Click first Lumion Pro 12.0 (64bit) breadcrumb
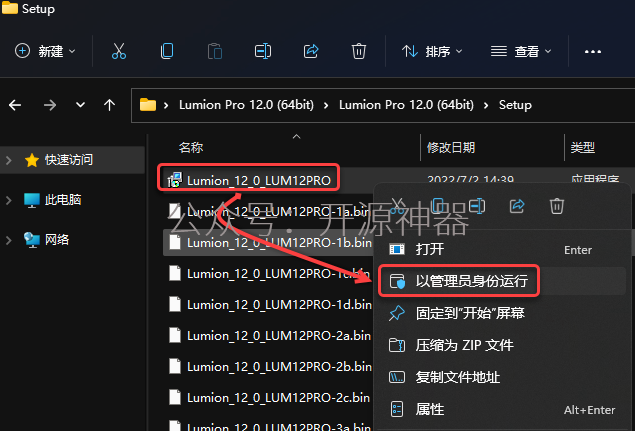635x431 pixels. (x=246, y=105)
